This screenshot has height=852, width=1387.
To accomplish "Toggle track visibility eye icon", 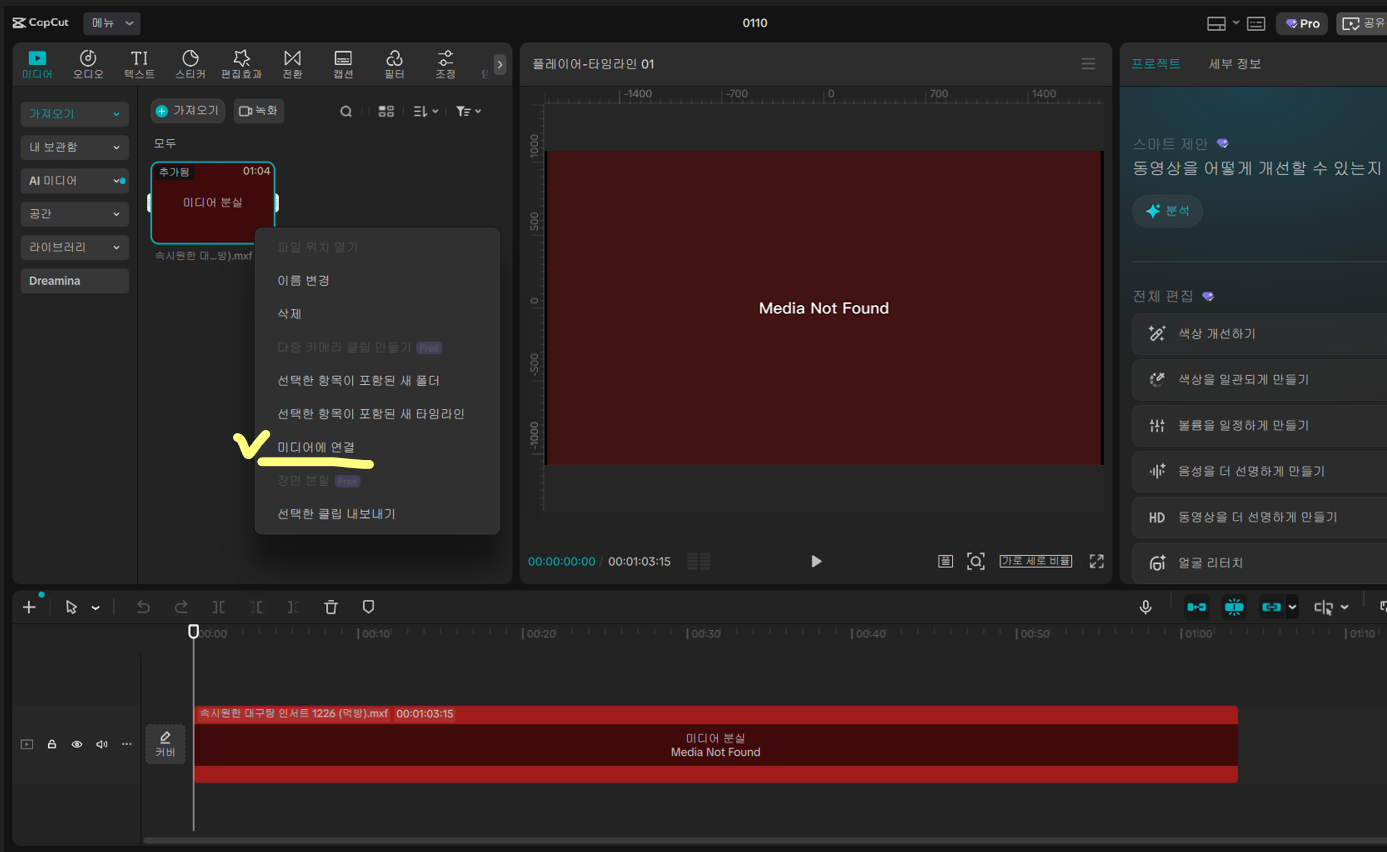I will [77, 744].
